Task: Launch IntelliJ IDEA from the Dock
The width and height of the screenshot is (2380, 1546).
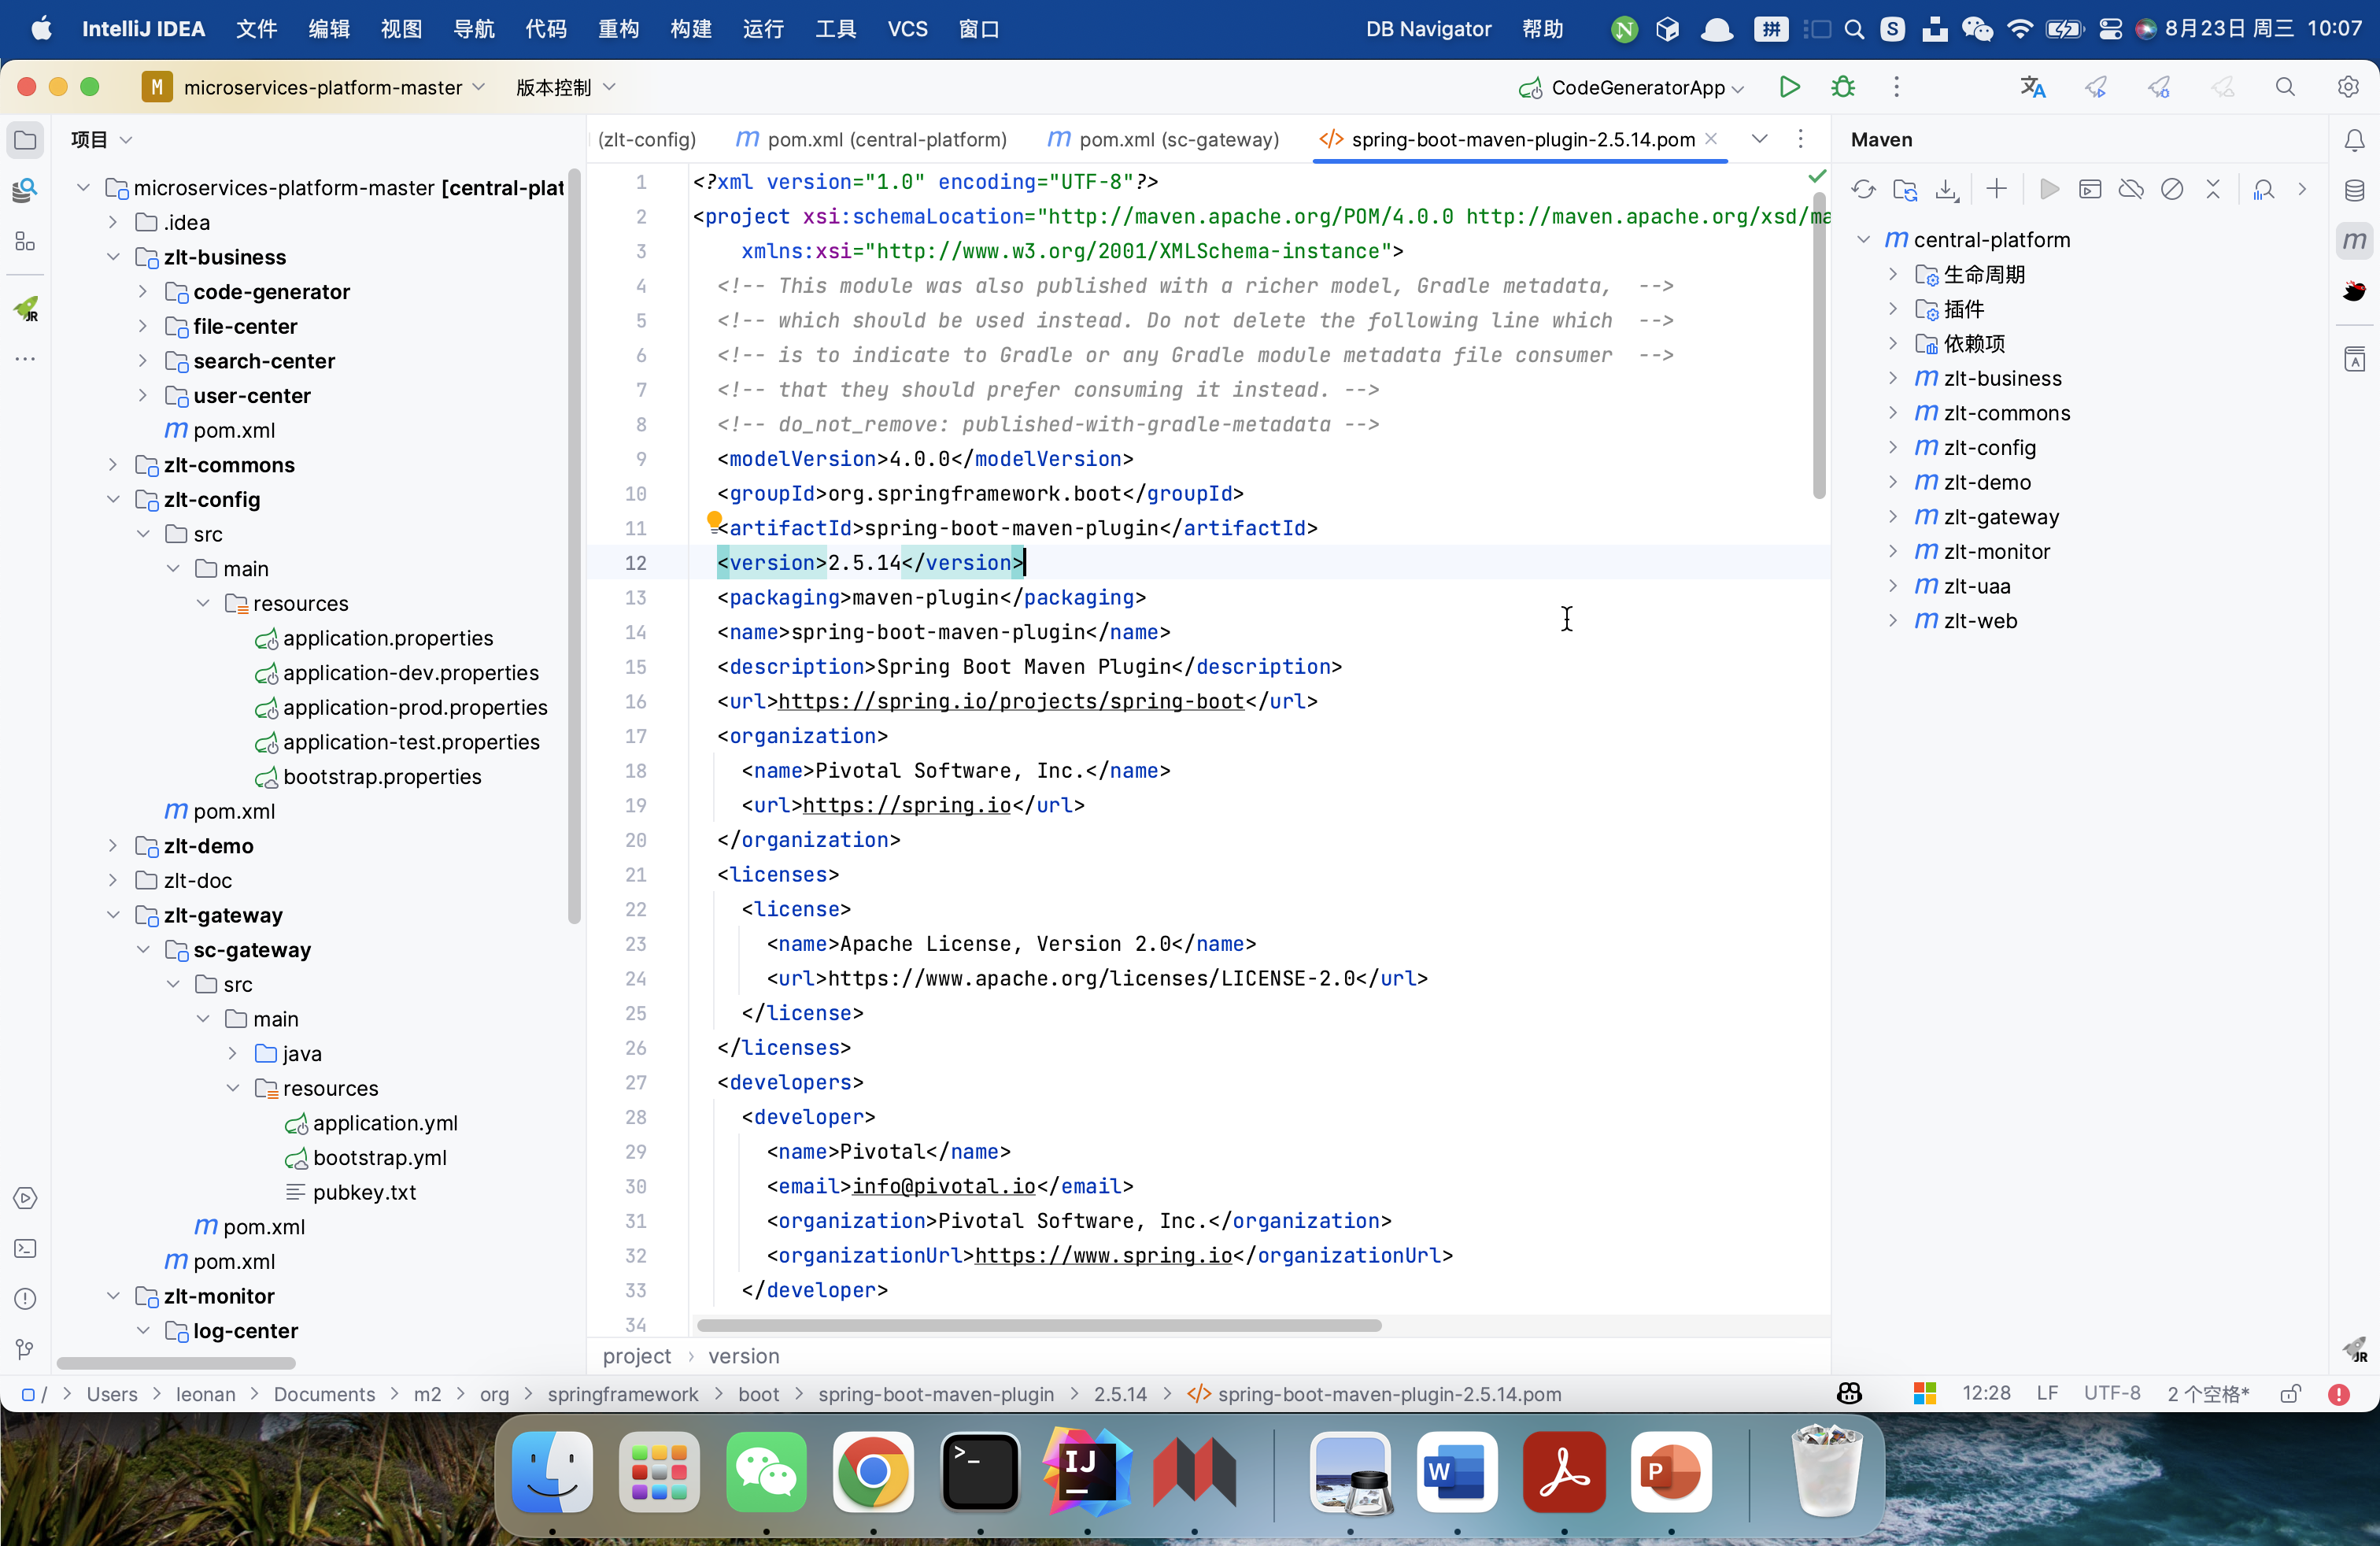Action: (1087, 1471)
